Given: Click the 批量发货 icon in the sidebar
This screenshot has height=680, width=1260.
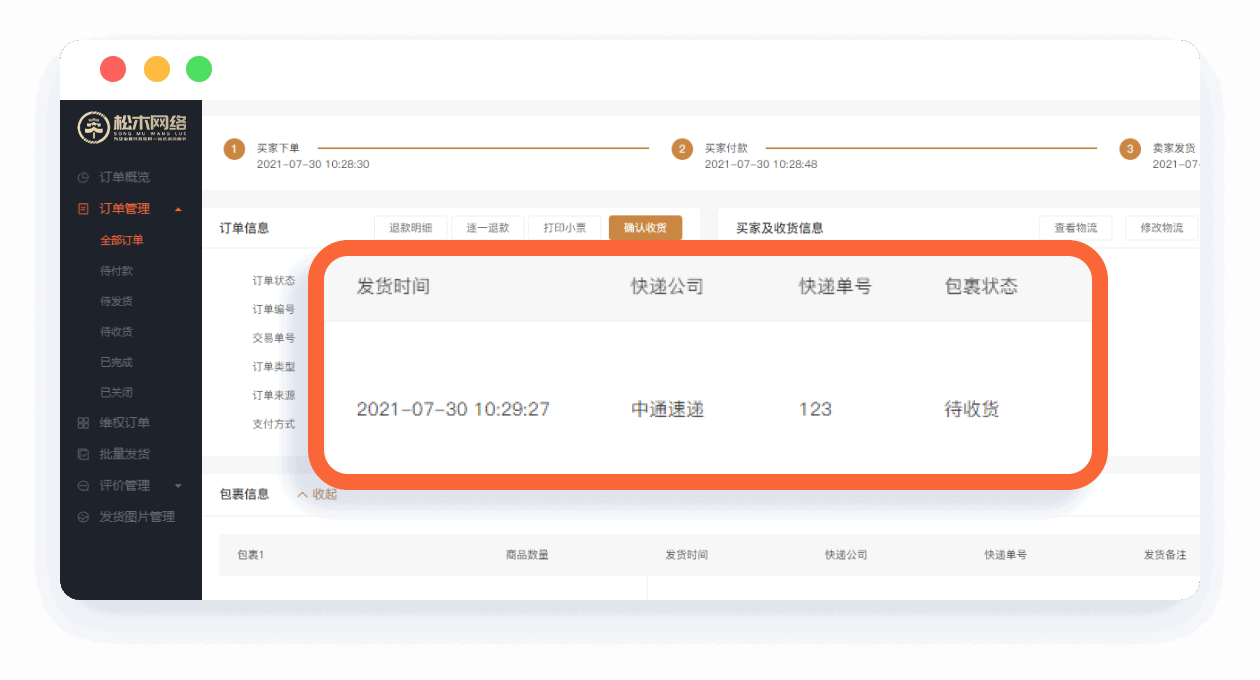Looking at the screenshot, I should click(83, 454).
